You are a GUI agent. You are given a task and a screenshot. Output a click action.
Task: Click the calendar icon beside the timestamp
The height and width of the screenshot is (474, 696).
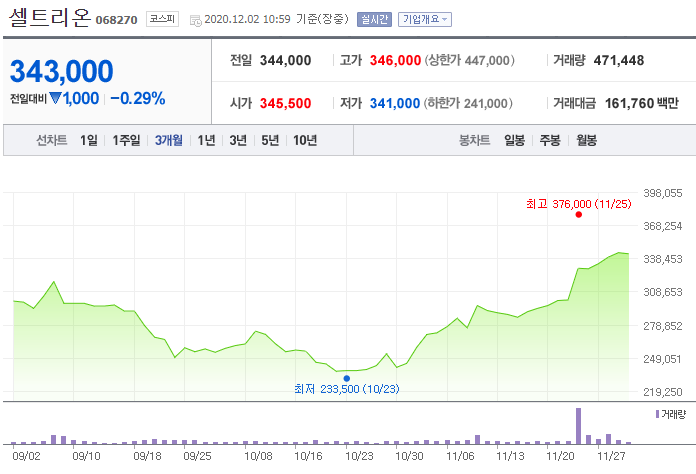pos(195,20)
